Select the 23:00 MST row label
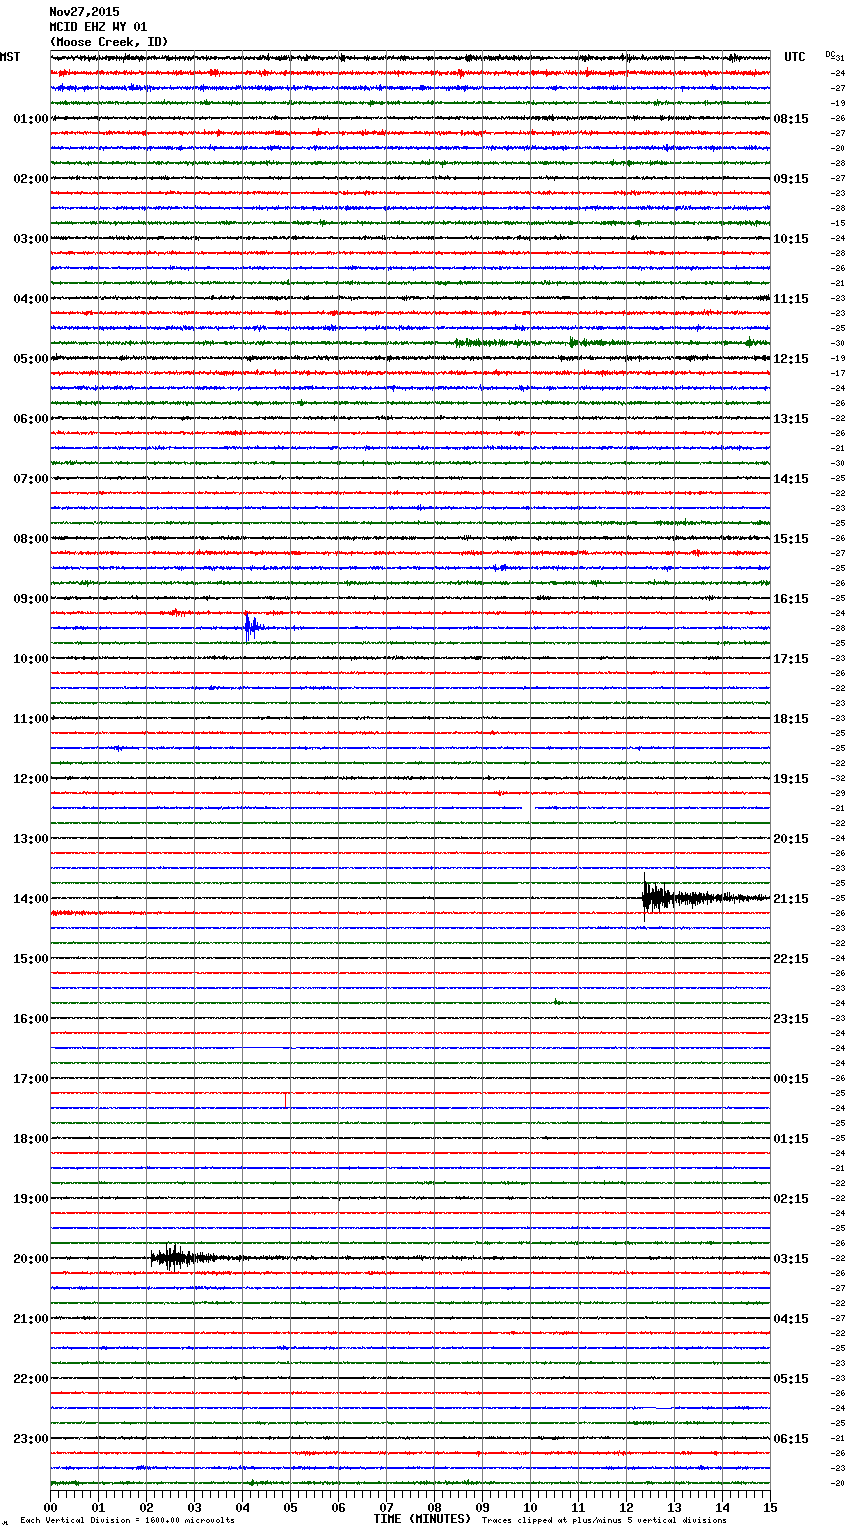This screenshot has width=850, height=1534. tap(31, 1439)
